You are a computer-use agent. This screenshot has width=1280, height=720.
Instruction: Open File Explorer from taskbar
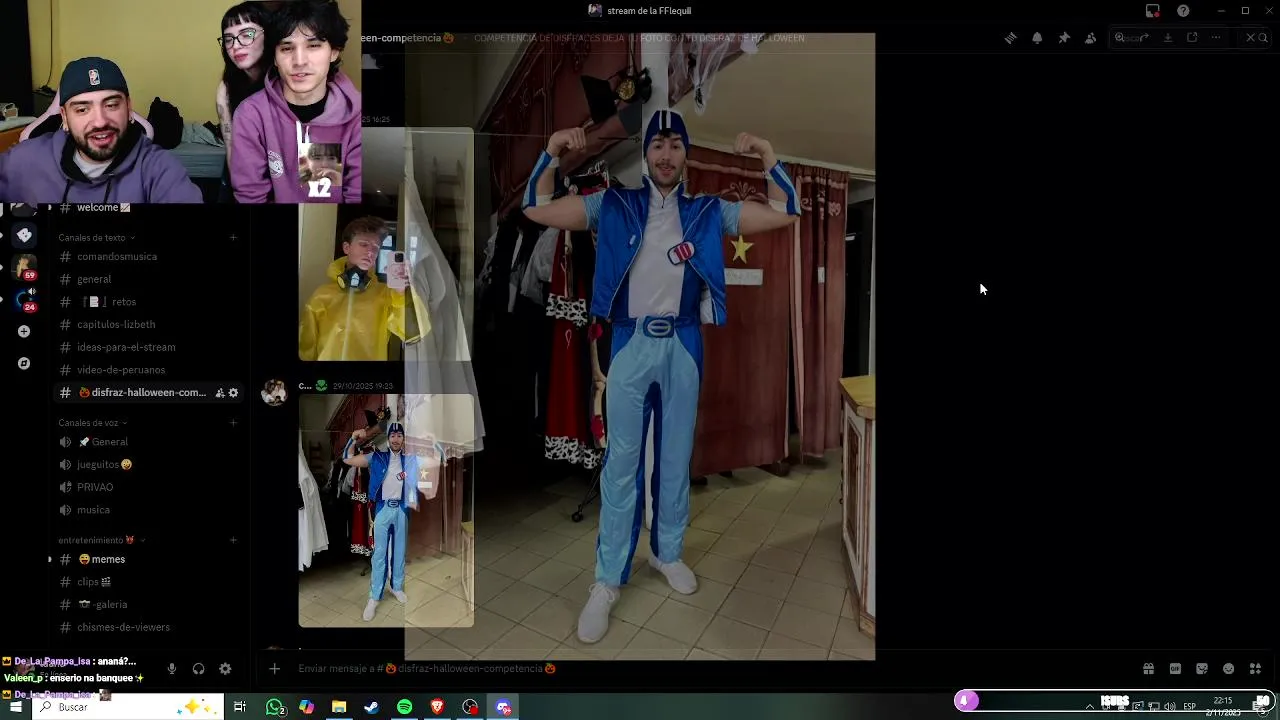(x=339, y=707)
